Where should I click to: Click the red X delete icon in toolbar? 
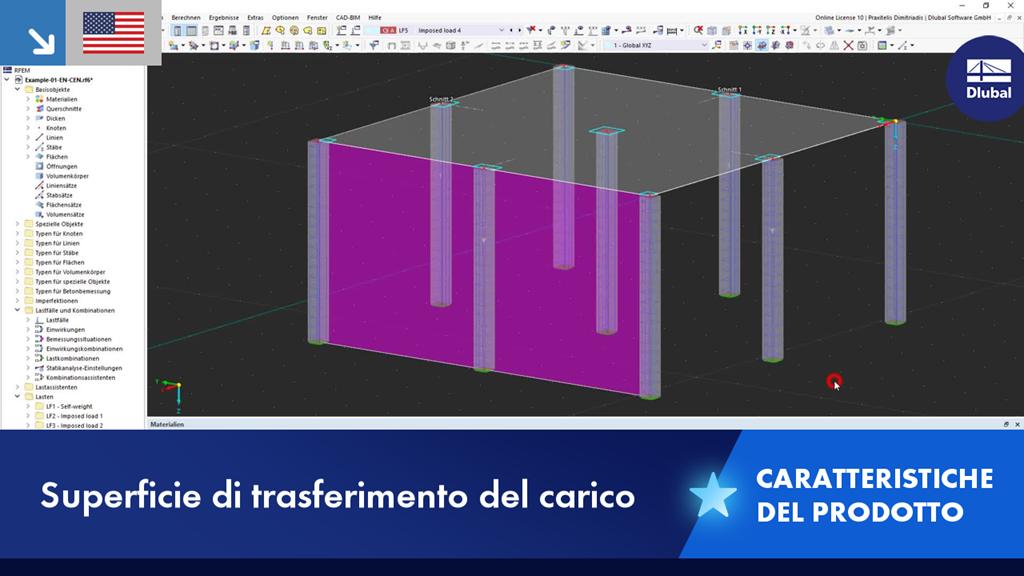pyautogui.click(x=848, y=45)
